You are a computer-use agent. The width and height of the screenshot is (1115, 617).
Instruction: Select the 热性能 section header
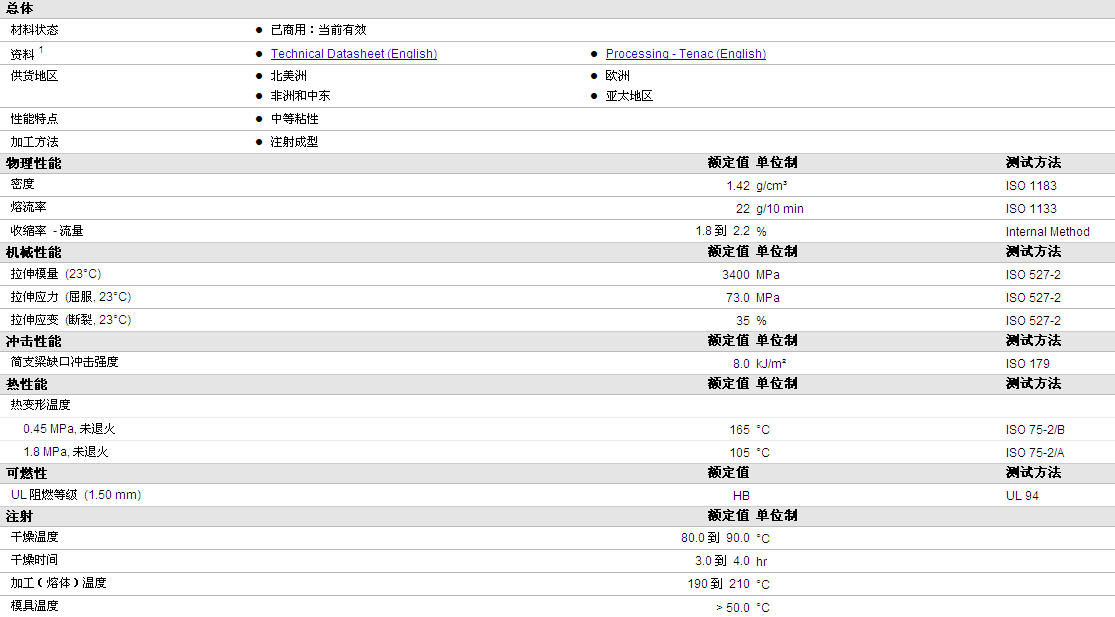(26, 384)
